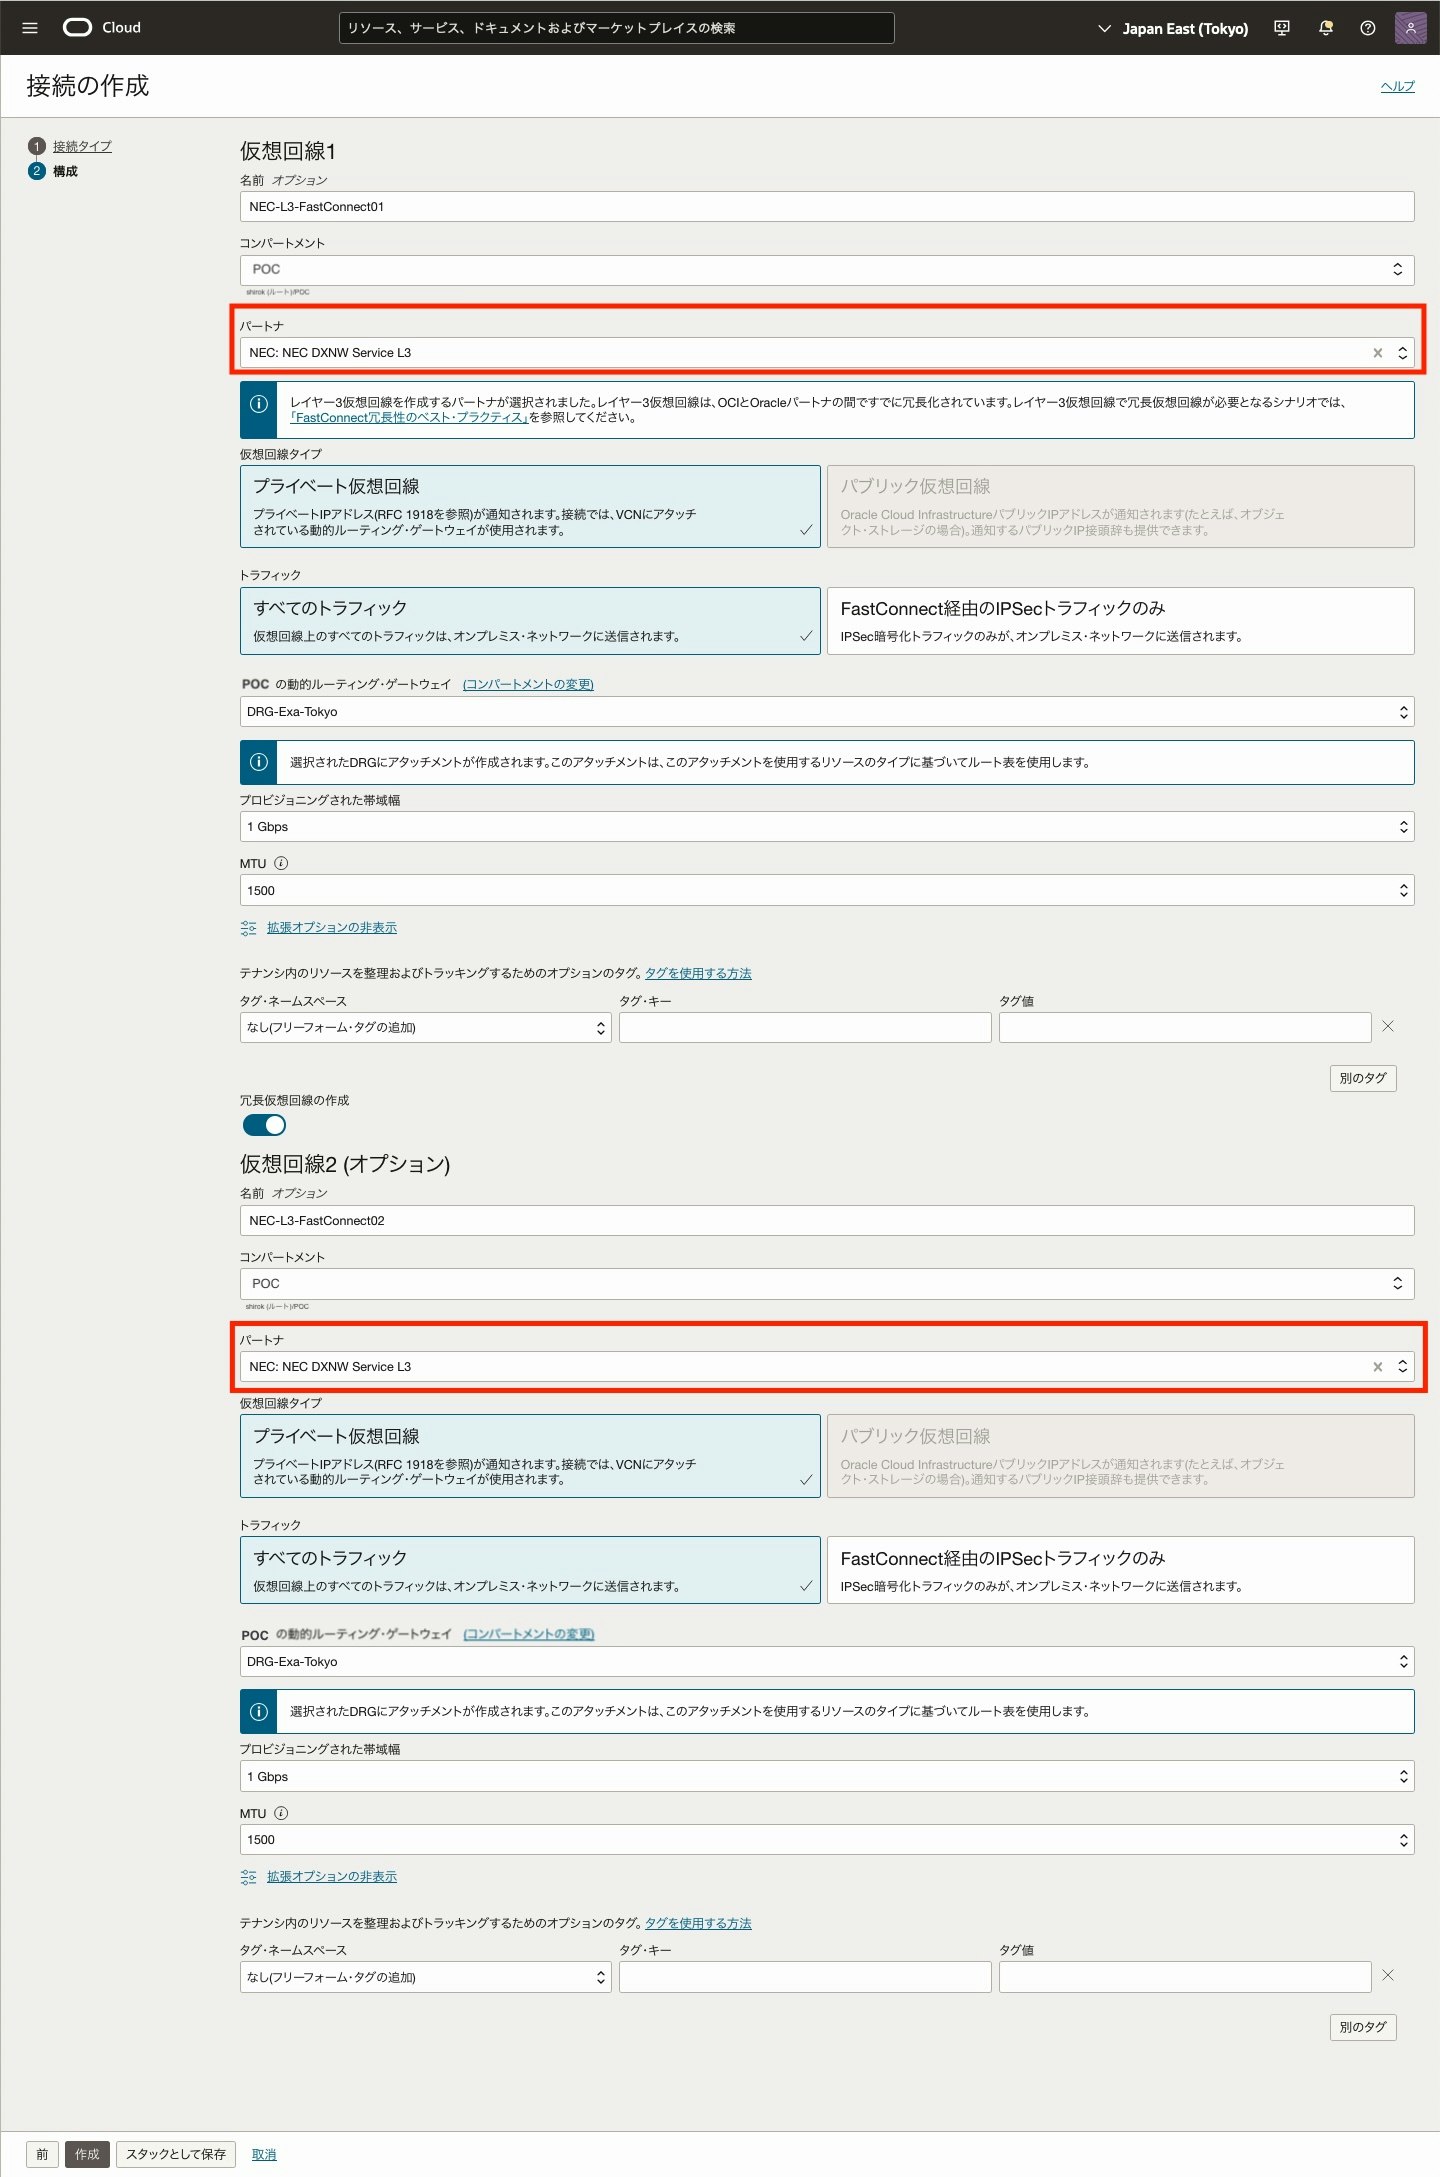This screenshot has width=1440, height=2177.
Task: Click the tag value field for circuit 1
Action: click(x=1185, y=1028)
